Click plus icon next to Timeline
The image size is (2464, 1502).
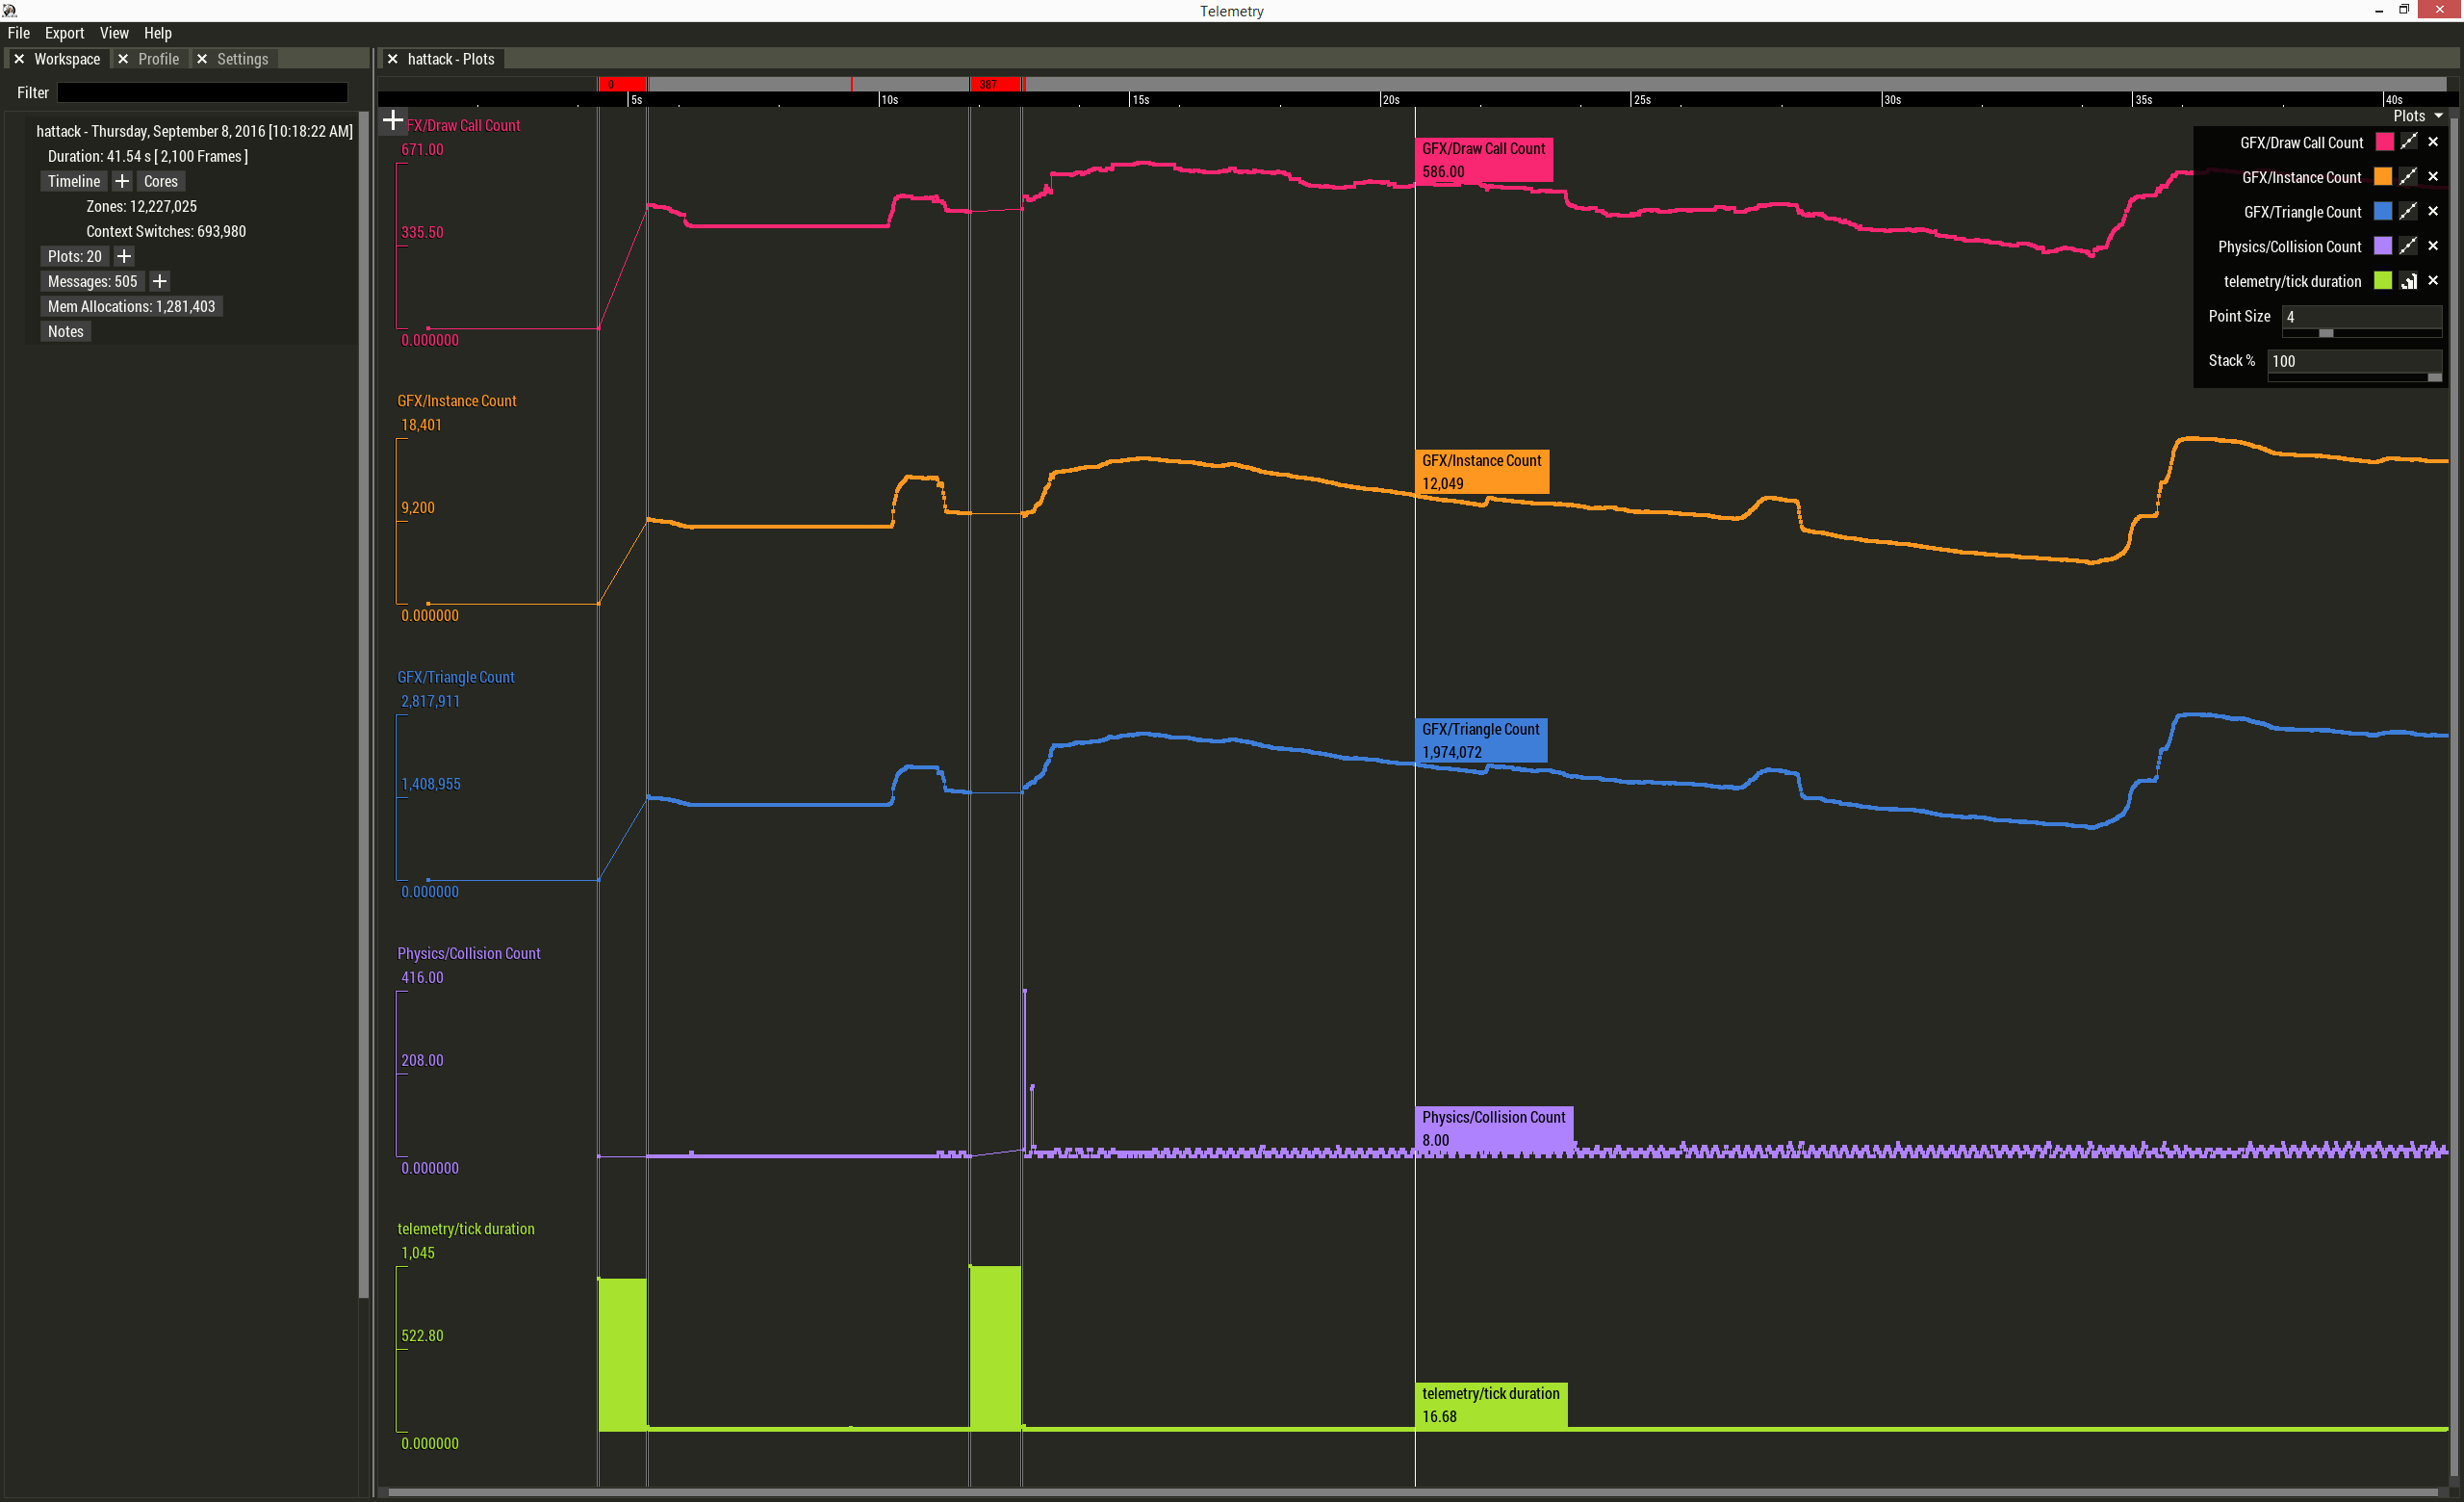click(122, 181)
